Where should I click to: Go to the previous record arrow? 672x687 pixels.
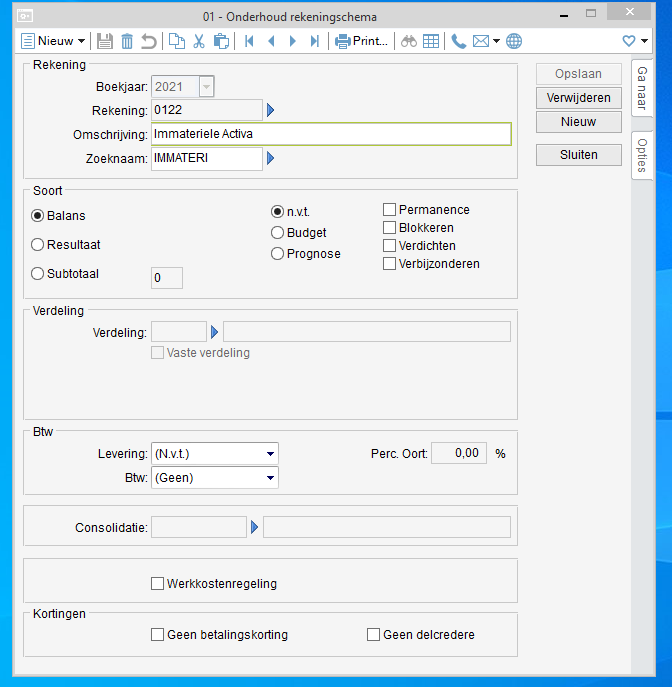271,41
